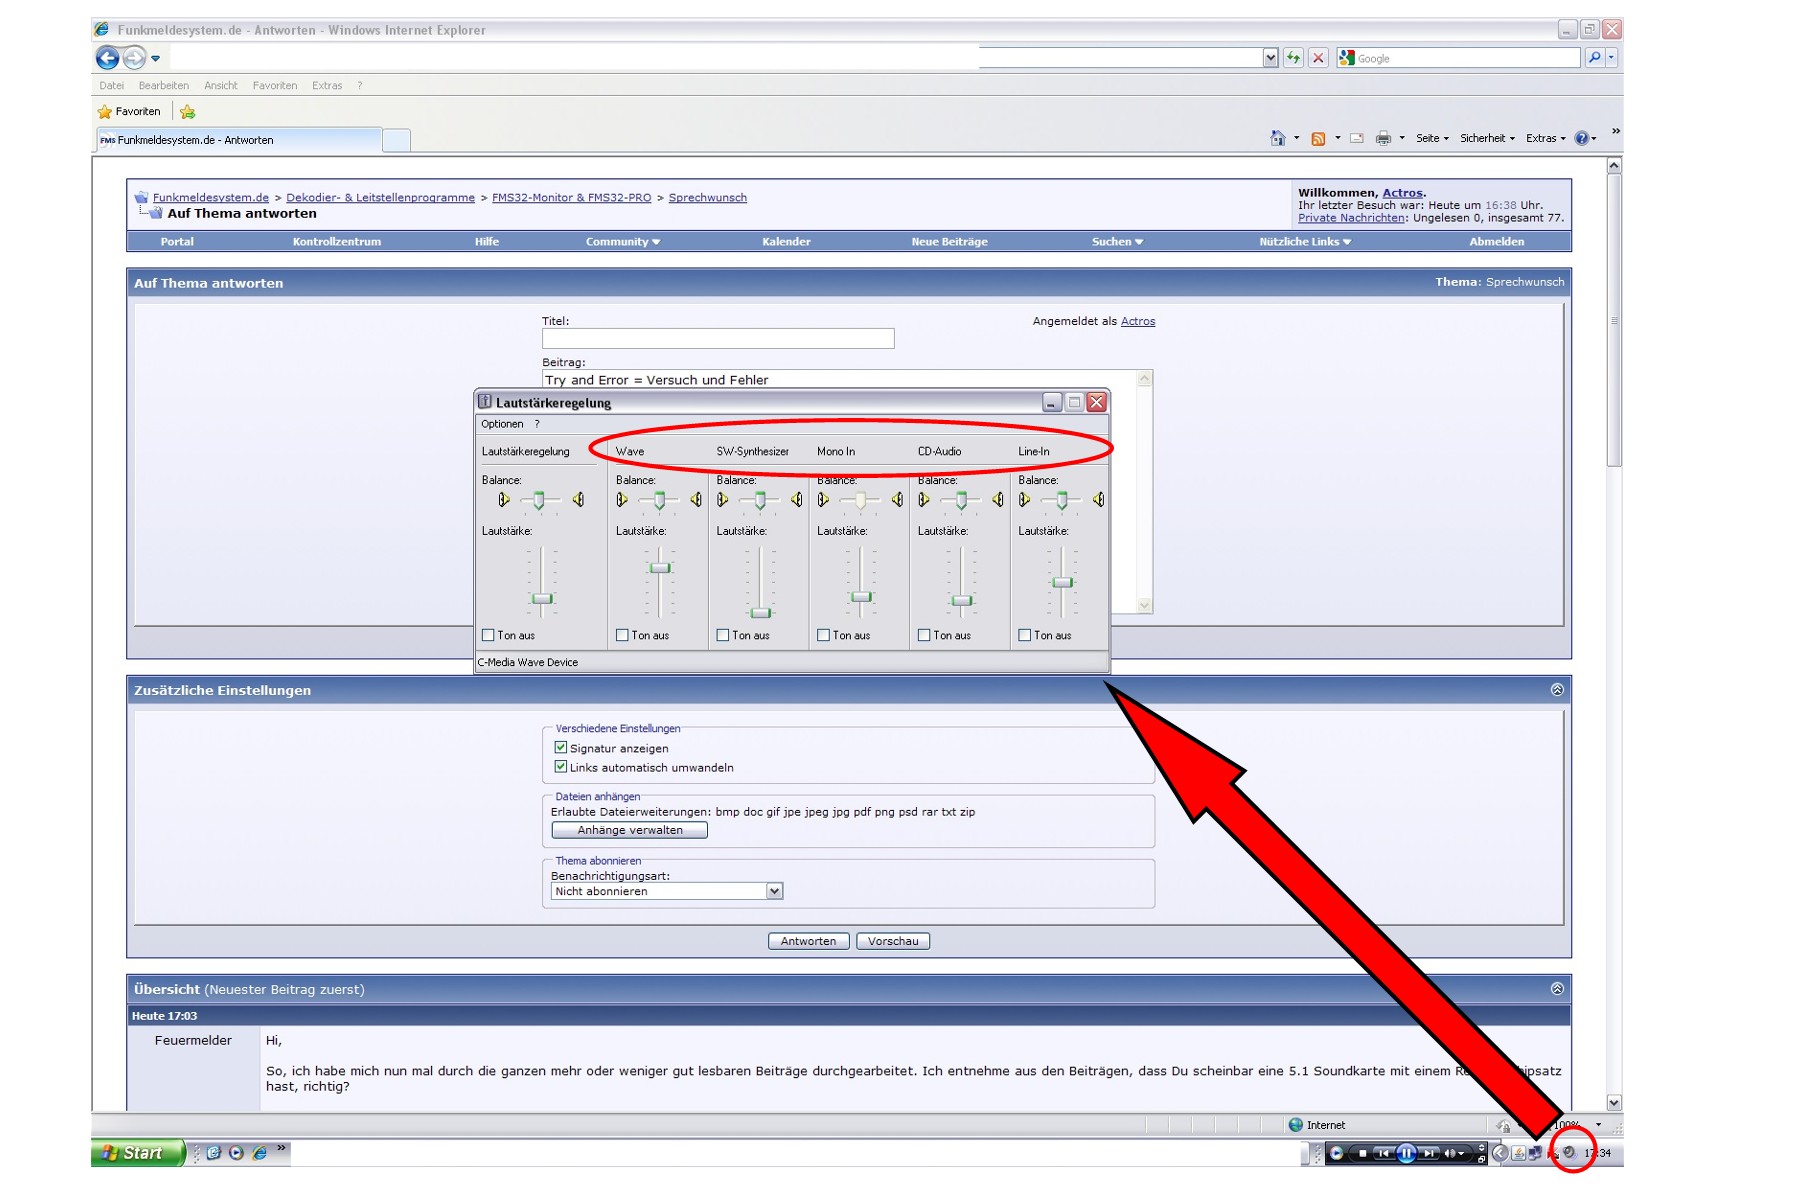Click the Line-In volume slider handle
Image resolution: width=1800 pixels, height=1200 pixels.
[x=1062, y=582]
